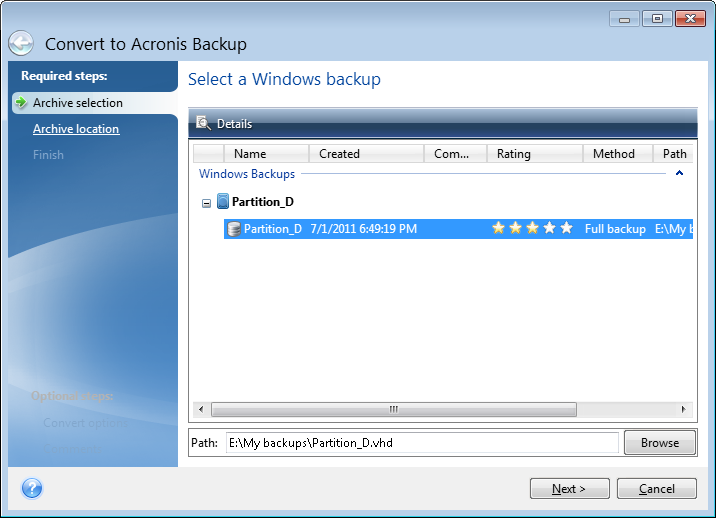Click the five-star rating of Partition_D backup
This screenshot has width=716, height=518.
(x=532, y=228)
